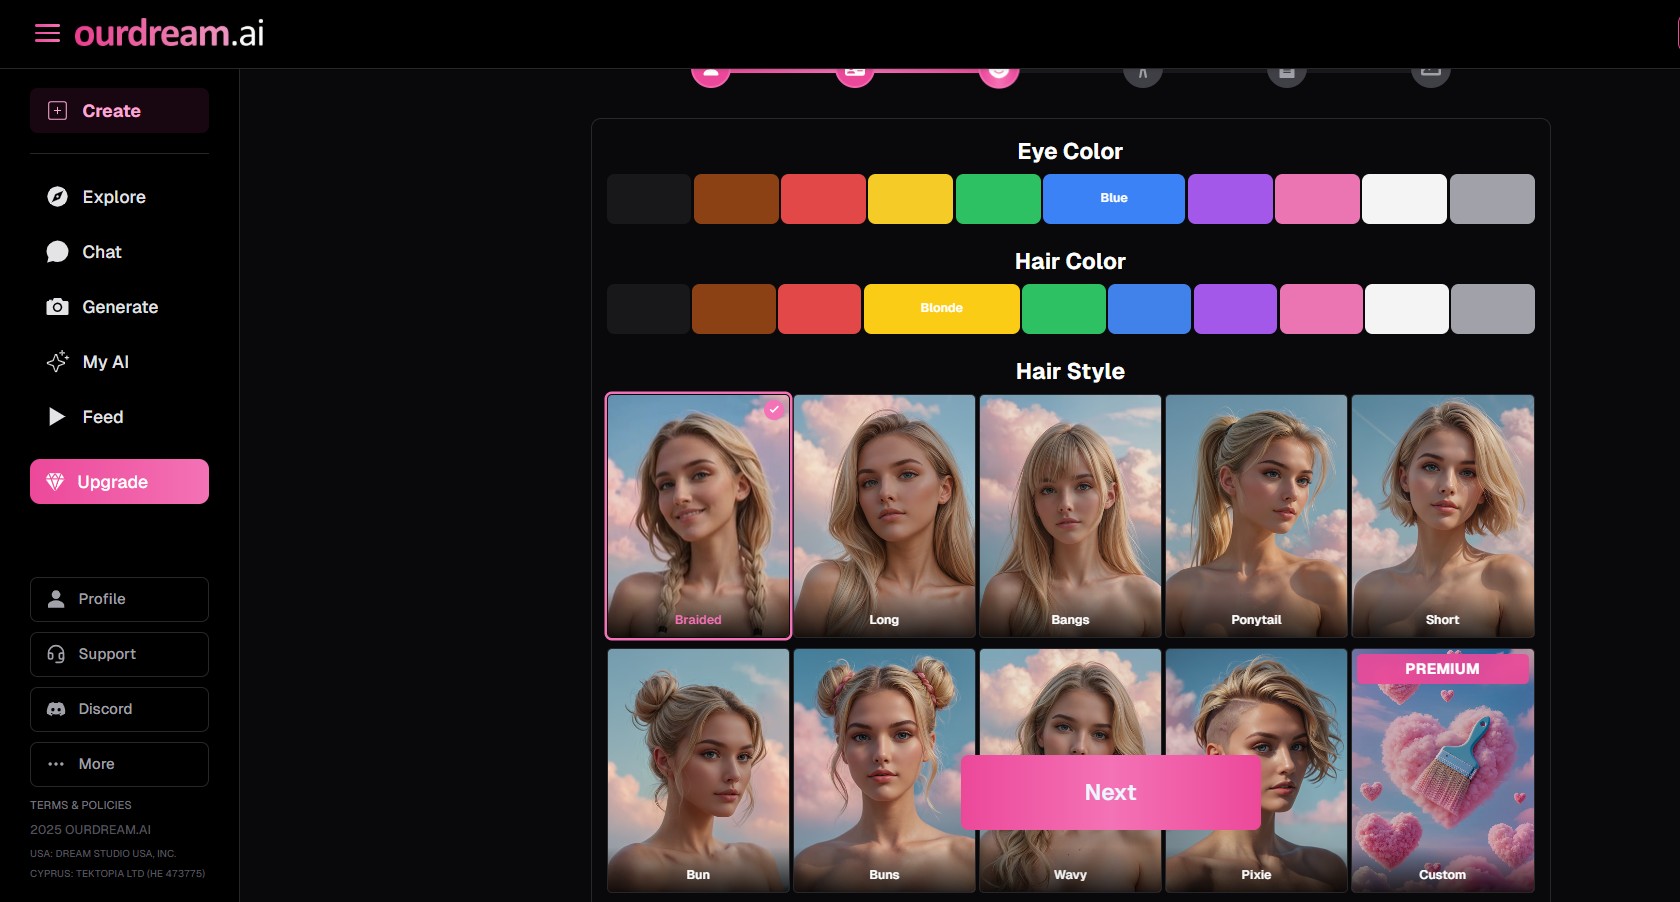Click the Explore compass icon
Viewport: 1680px width, 902px height.
point(58,197)
